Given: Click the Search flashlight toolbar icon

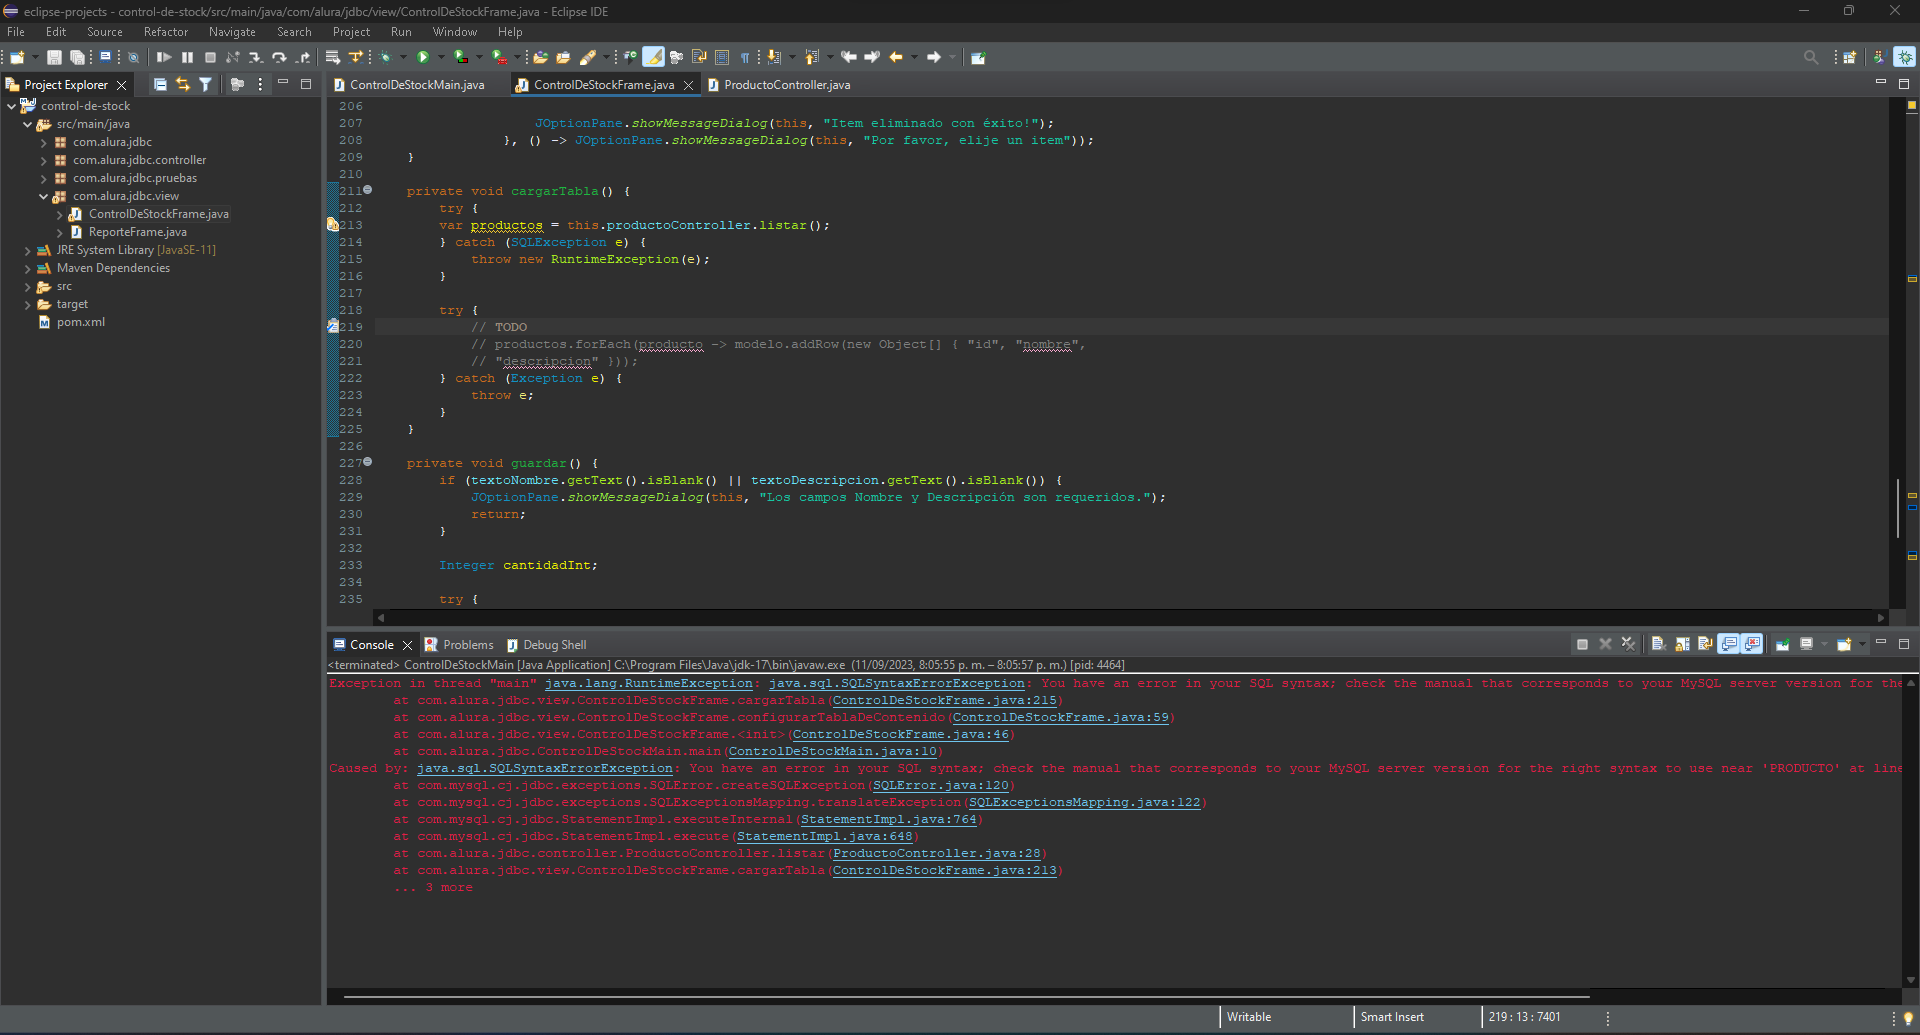Looking at the screenshot, I should click(x=588, y=57).
